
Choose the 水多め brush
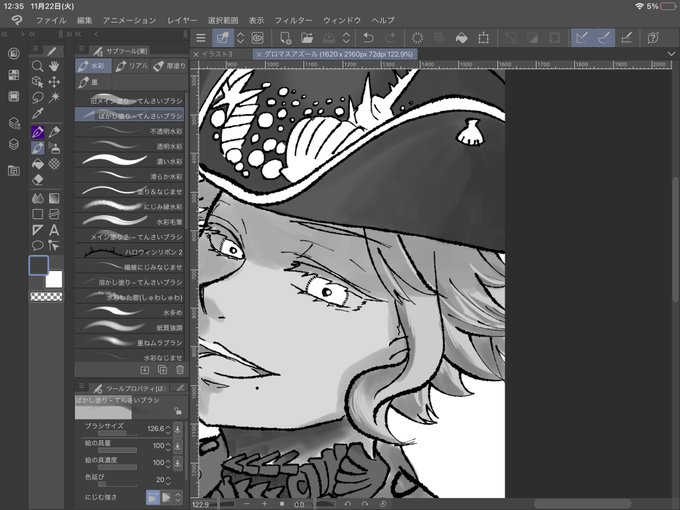pos(129,312)
